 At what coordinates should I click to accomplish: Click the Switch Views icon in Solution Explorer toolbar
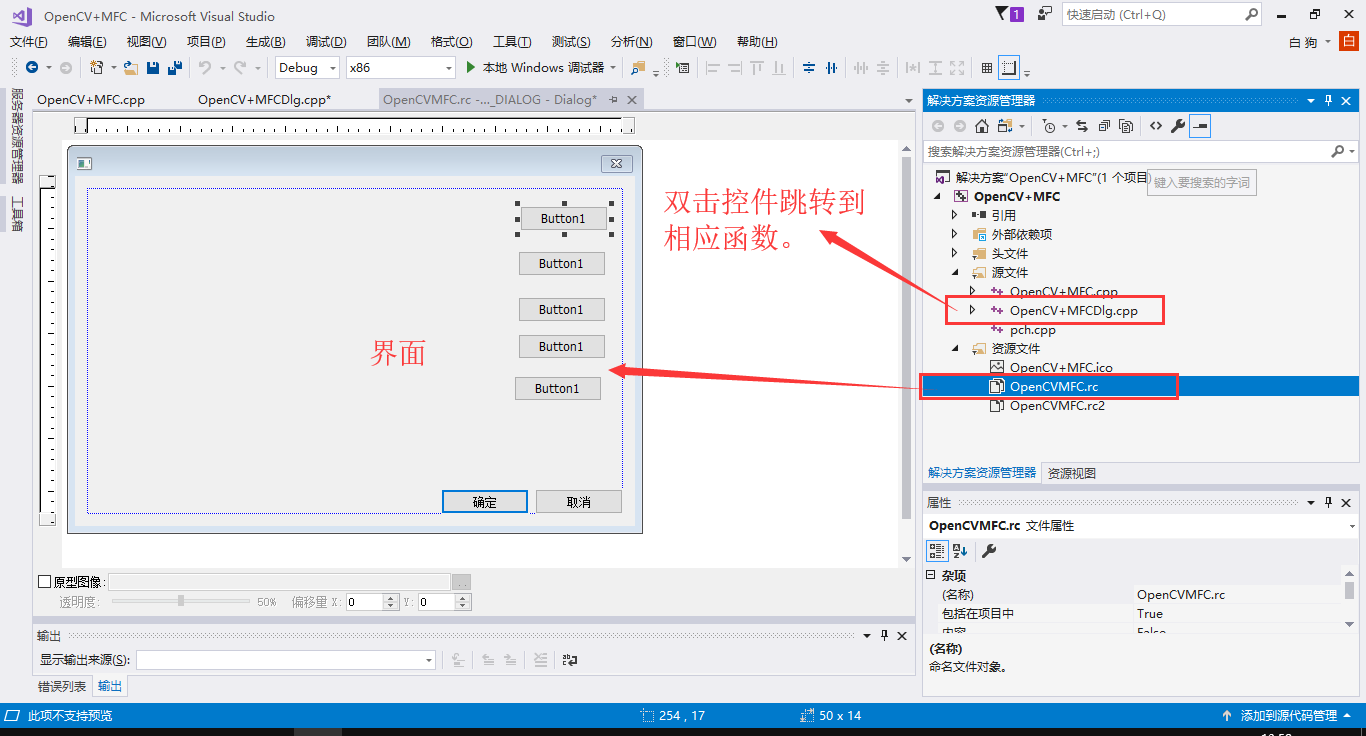click(1004, 126)
